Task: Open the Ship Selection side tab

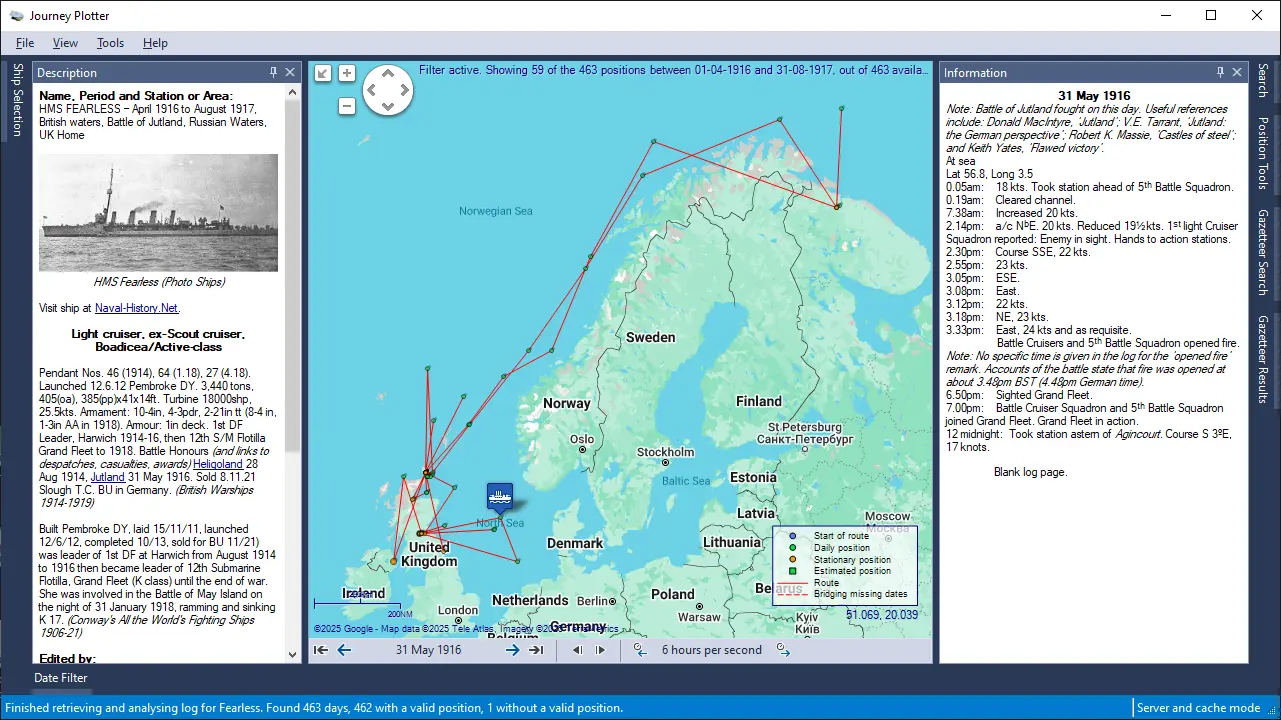Action: (x=17, y=100)
